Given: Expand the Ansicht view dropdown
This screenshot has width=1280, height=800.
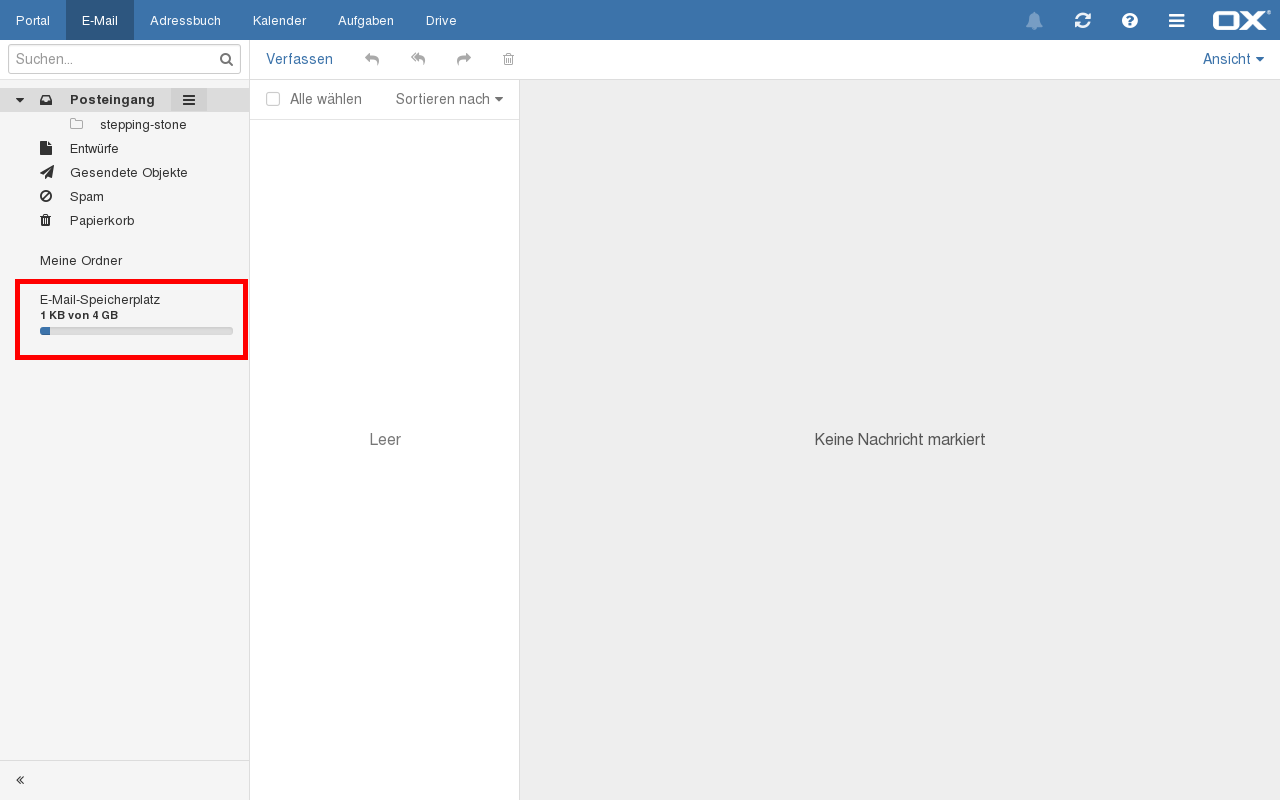Looking at the screenshot, I should [x=1233, y=60].
